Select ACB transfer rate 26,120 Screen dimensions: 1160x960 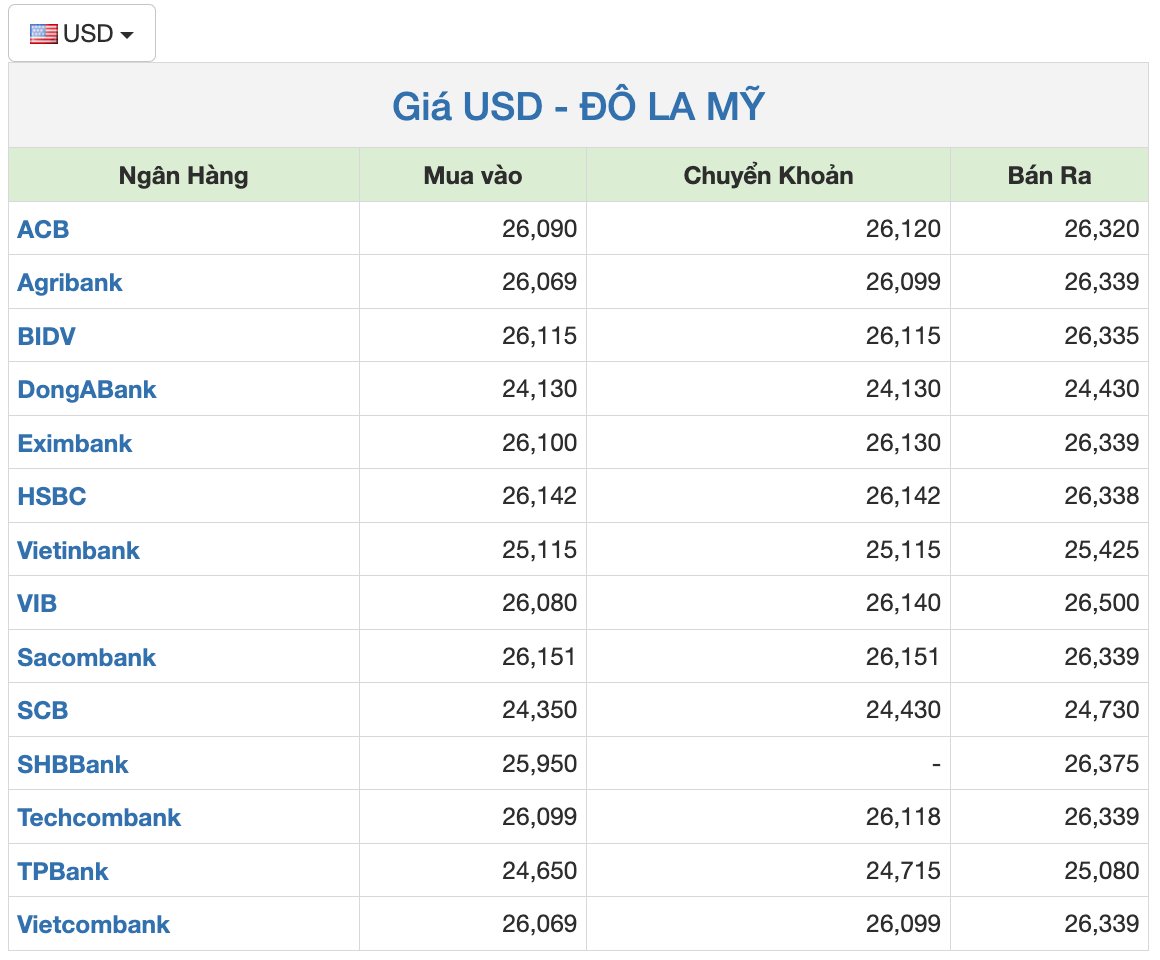[x=903, y=229]
